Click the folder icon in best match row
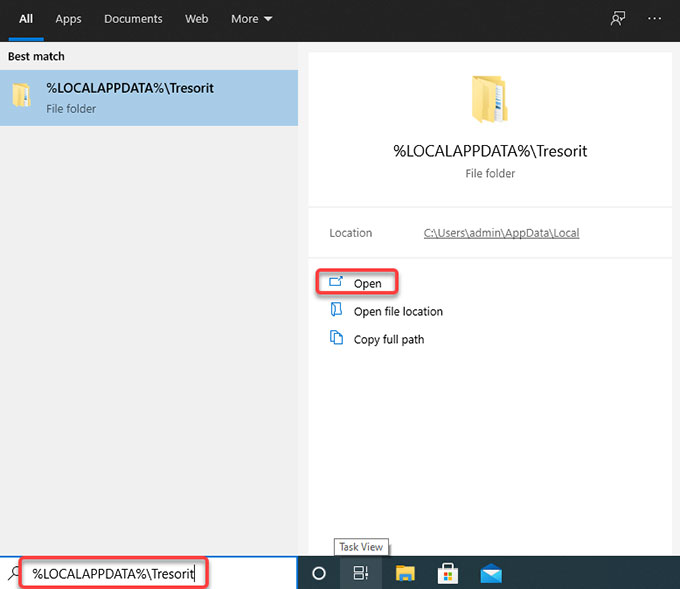Screen dimensions: 680x589 [21, 95]
